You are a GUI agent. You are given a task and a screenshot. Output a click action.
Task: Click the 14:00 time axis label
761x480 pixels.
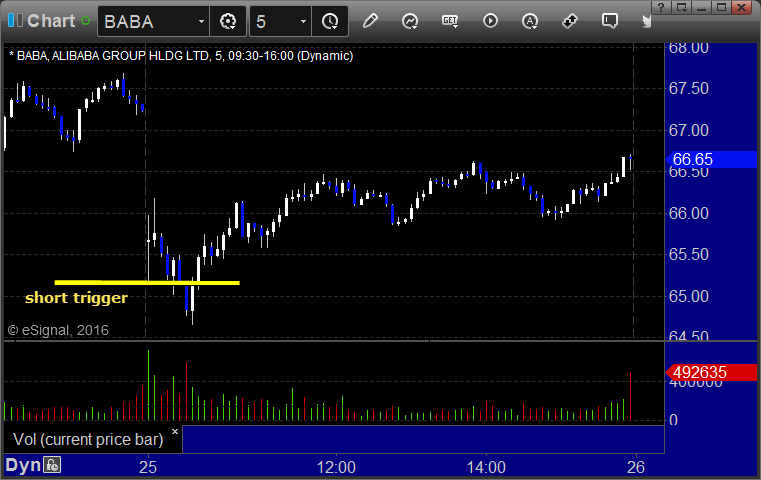[x=486, y=467]
